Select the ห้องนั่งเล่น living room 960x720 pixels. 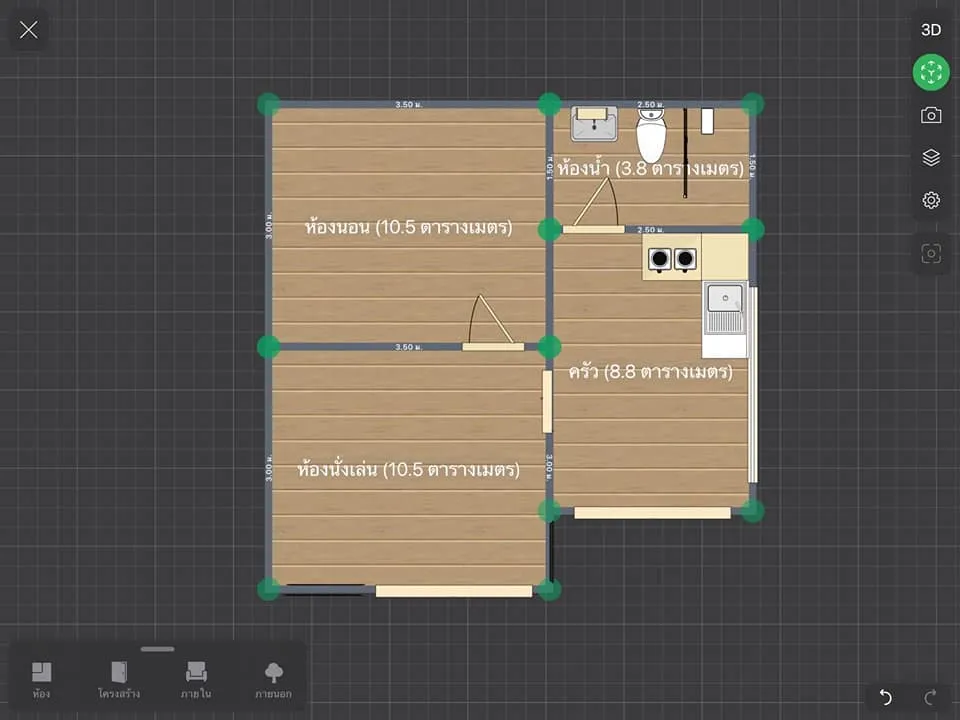408,470
